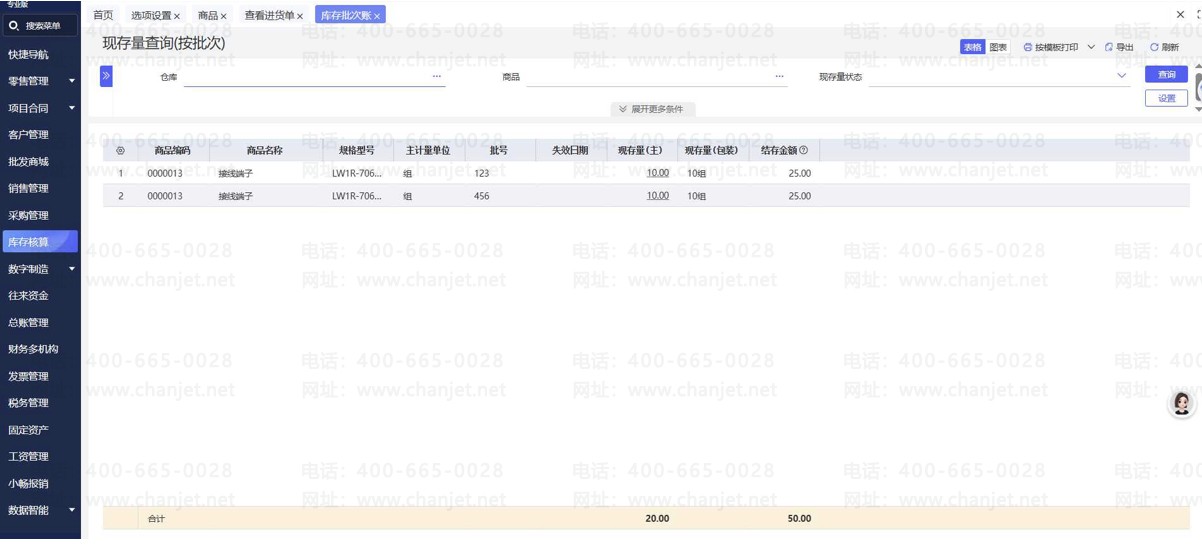The image size is (1202, 548).
Task: Open the customer service avatar assistant
Action: click(1182, 403)
